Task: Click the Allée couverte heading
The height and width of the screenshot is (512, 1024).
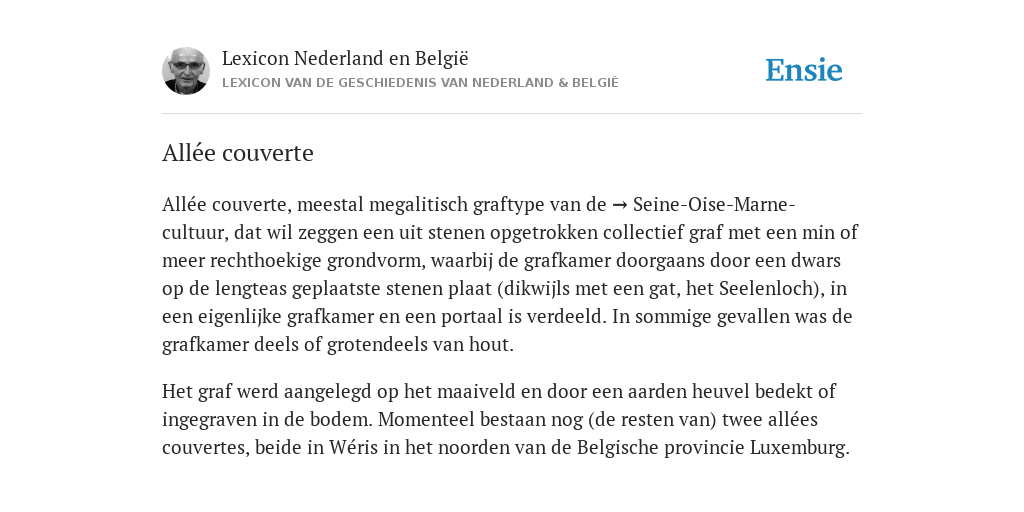Action: point(238,153)
